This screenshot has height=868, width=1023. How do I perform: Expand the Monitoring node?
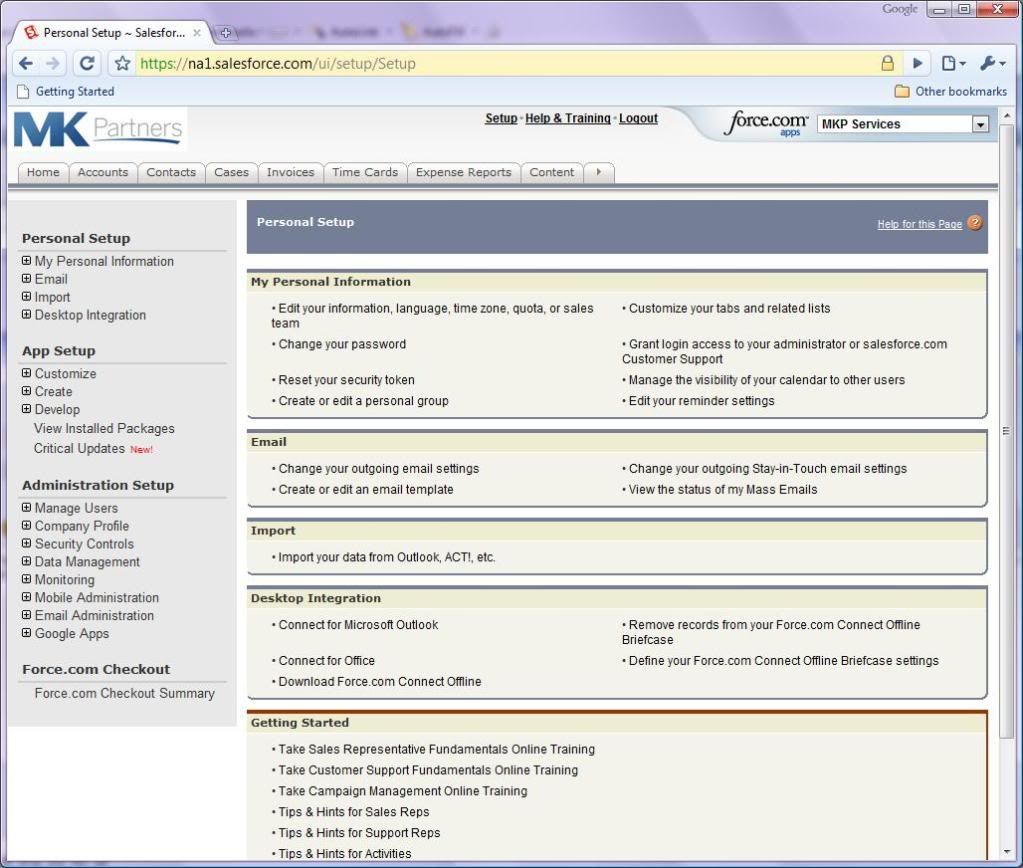[x=26, y=580]
